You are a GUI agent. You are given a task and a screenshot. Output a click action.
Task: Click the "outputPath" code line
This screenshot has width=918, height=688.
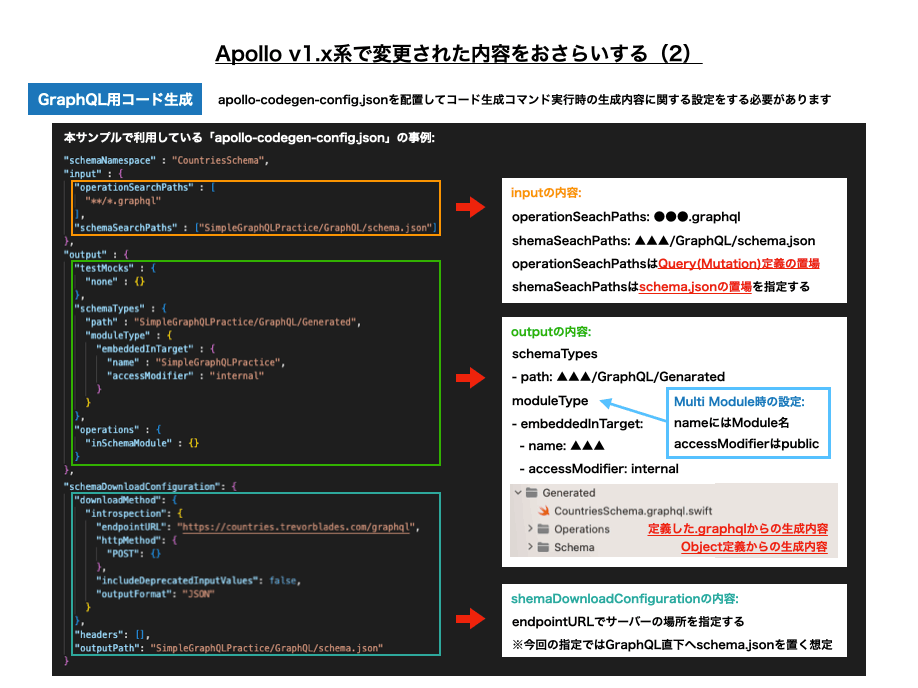[x=228, y=648]
